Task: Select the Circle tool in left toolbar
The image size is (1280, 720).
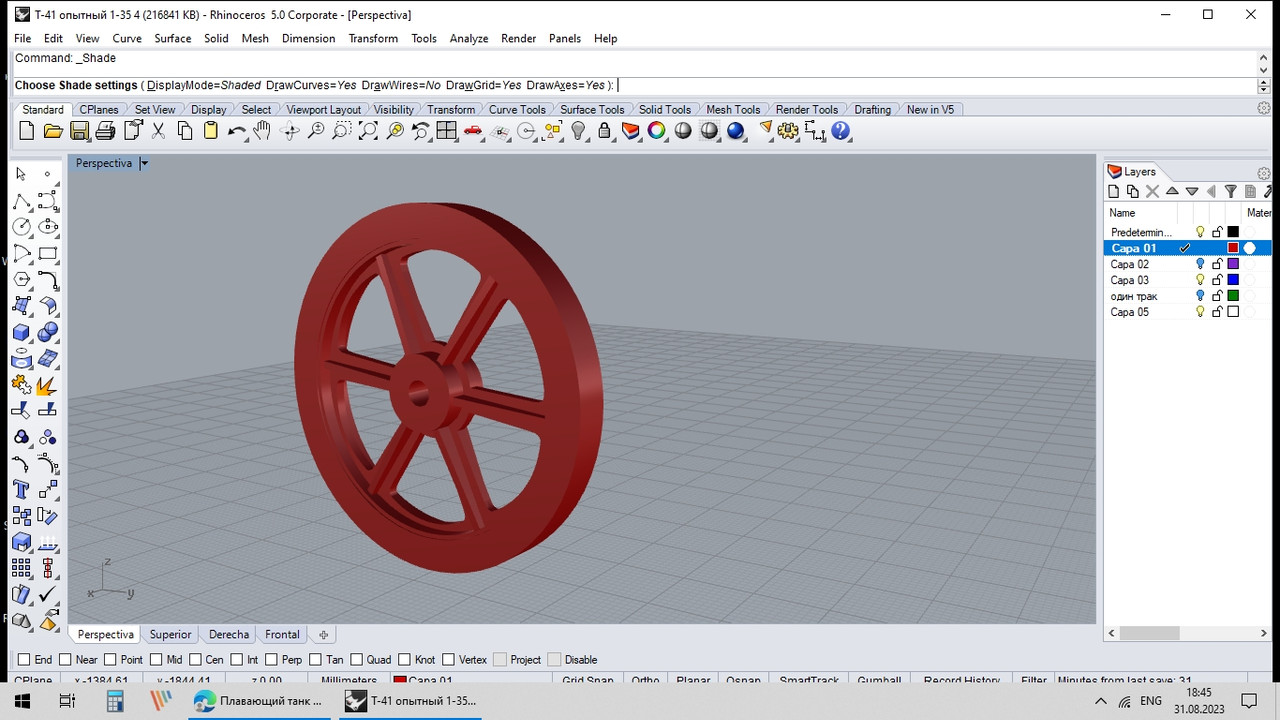Action: pyautogui.click(x=21, y=227)
